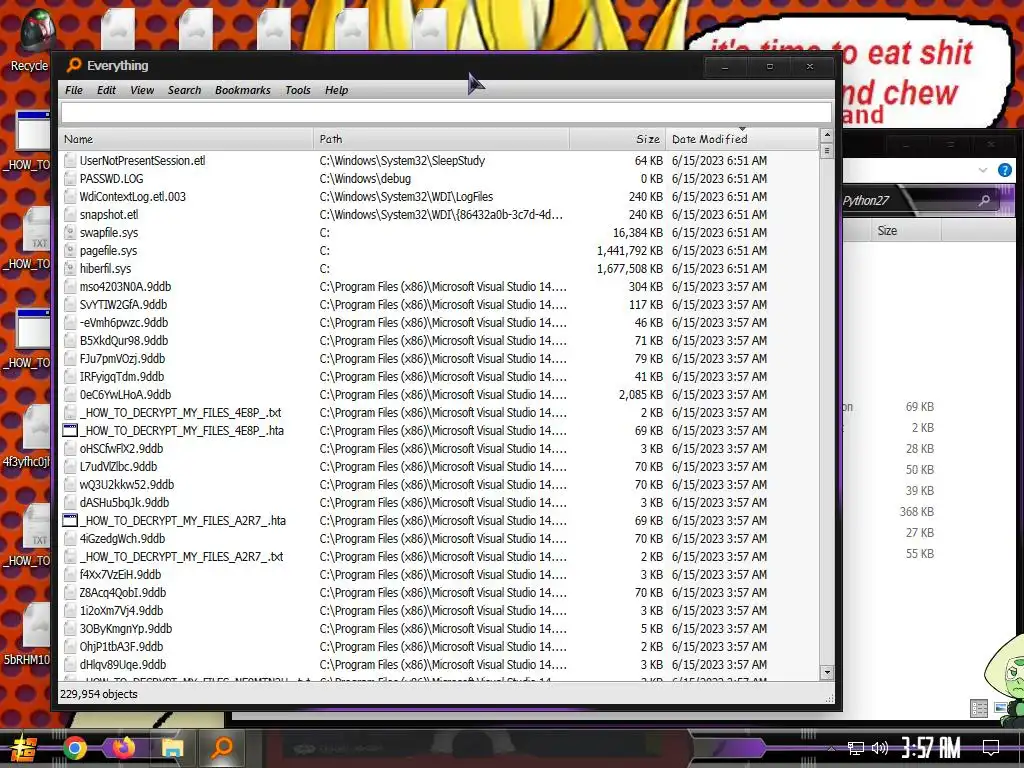Select the L7udVlZlbc.9ddb file name

(x=118, y=467)
